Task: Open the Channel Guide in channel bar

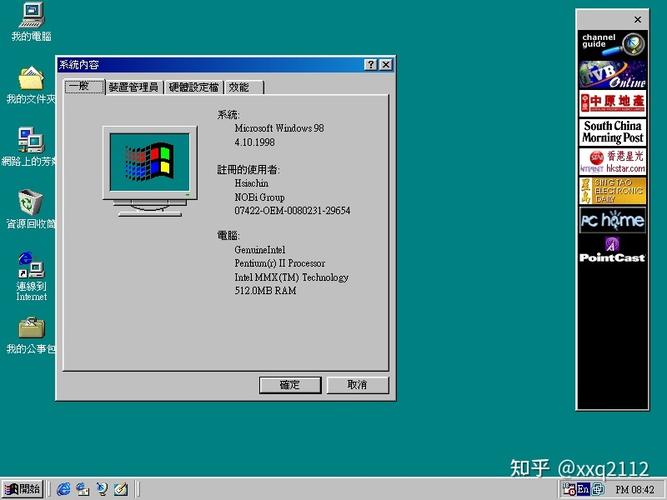Action: (613, 45)
